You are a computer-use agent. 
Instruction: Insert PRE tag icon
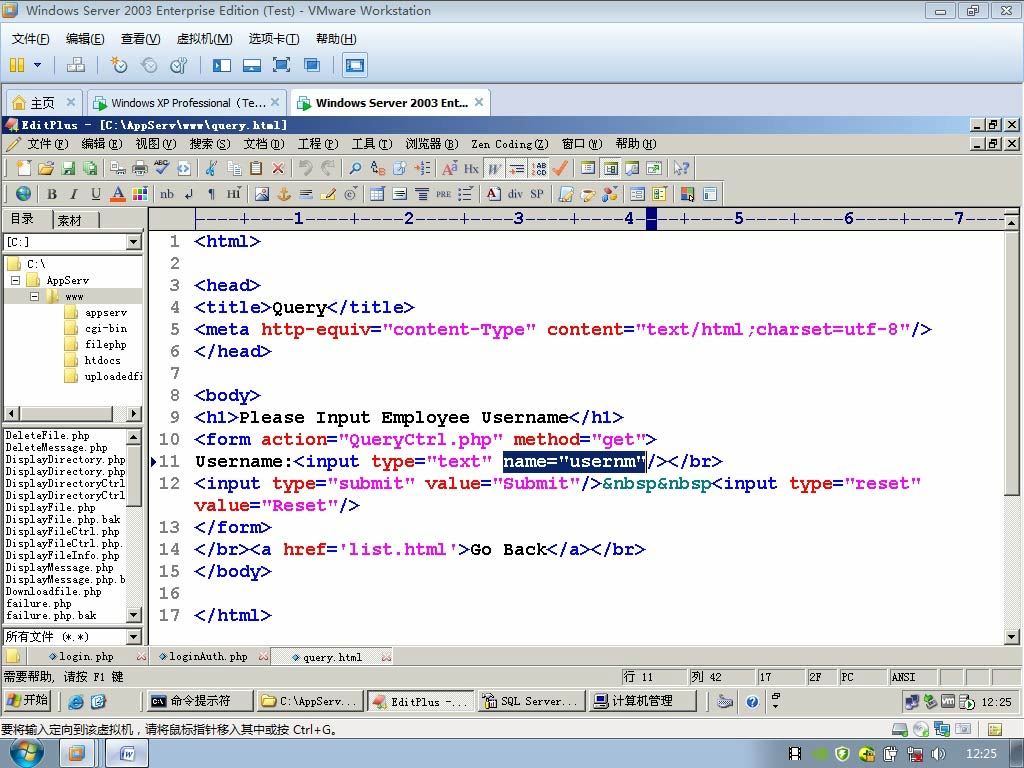443,194
